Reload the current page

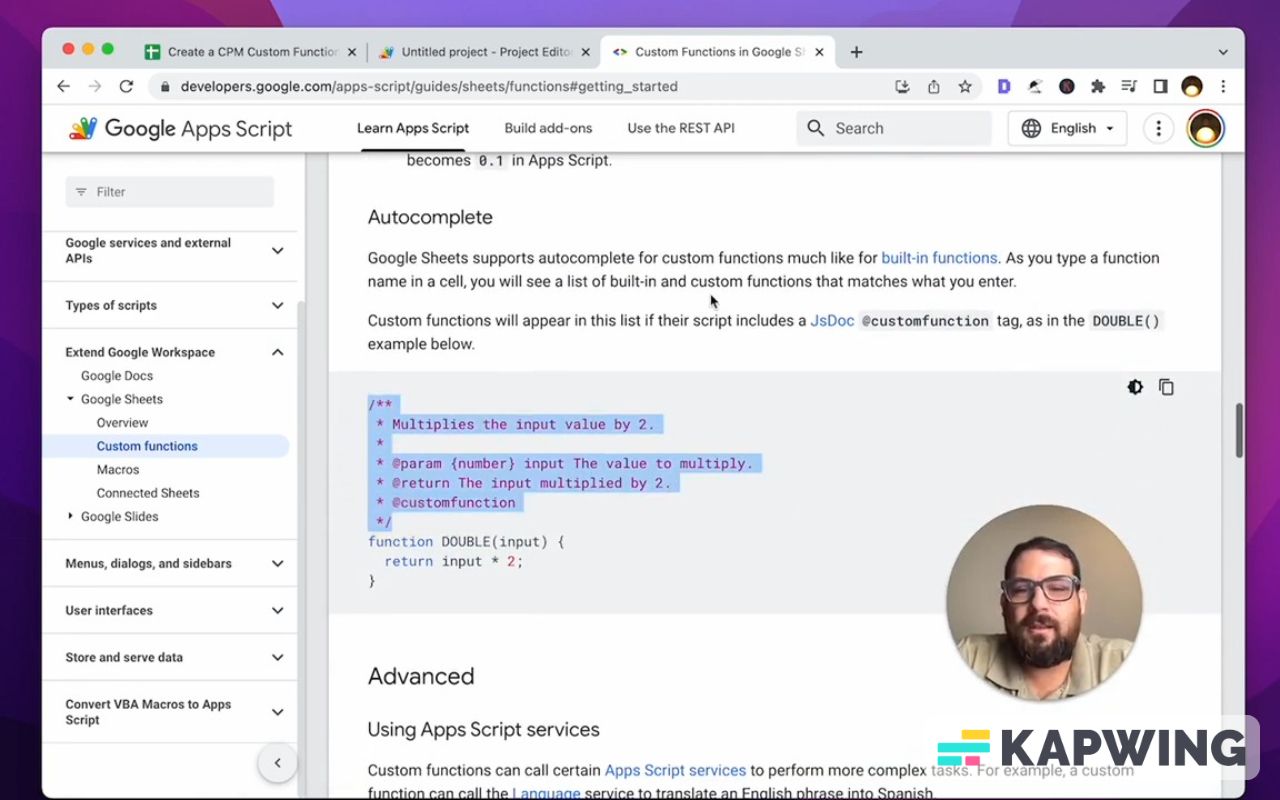[126, 86]
